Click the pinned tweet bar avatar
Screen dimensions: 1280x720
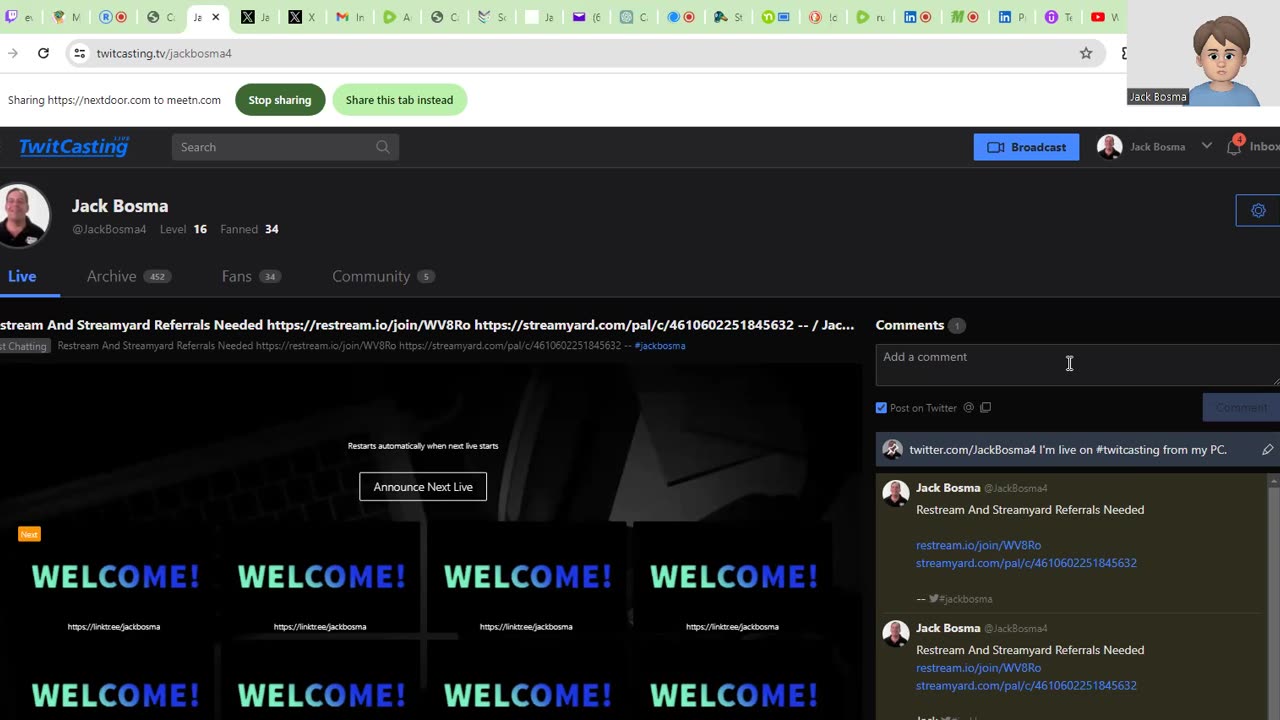(893, 450)
